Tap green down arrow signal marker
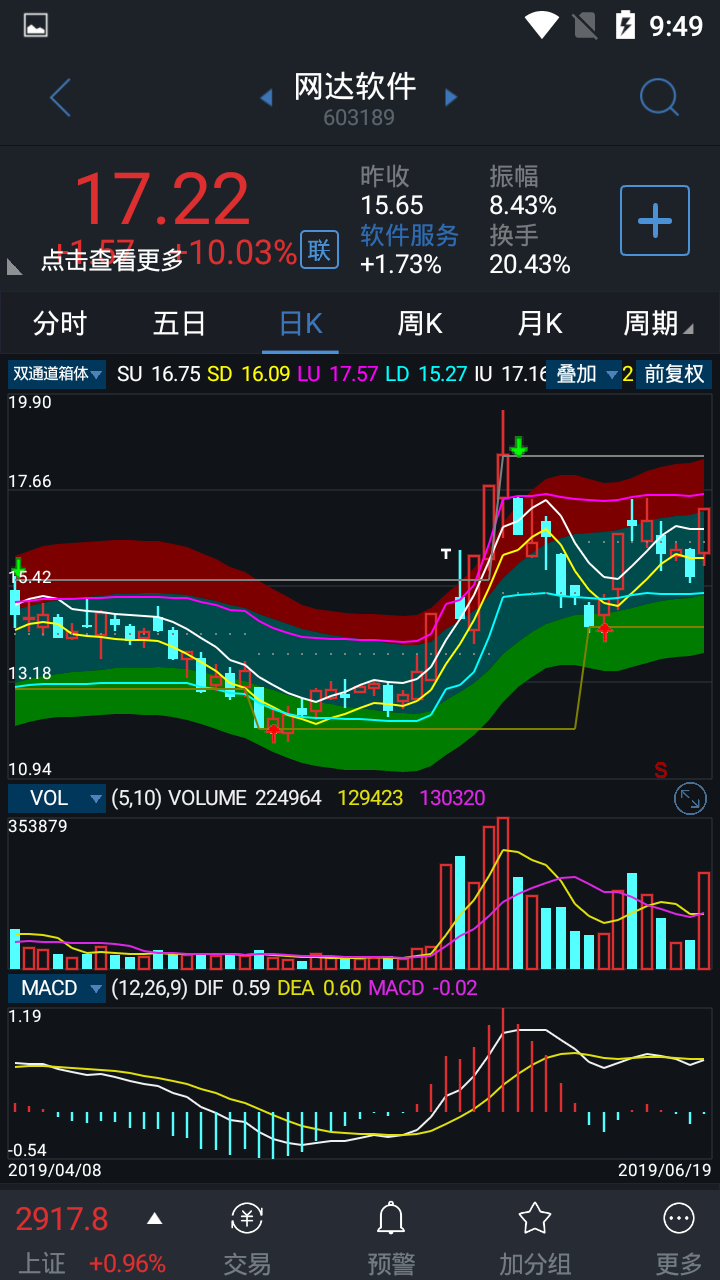Viewport: 720px width, 1280px height. pos(518,446)
